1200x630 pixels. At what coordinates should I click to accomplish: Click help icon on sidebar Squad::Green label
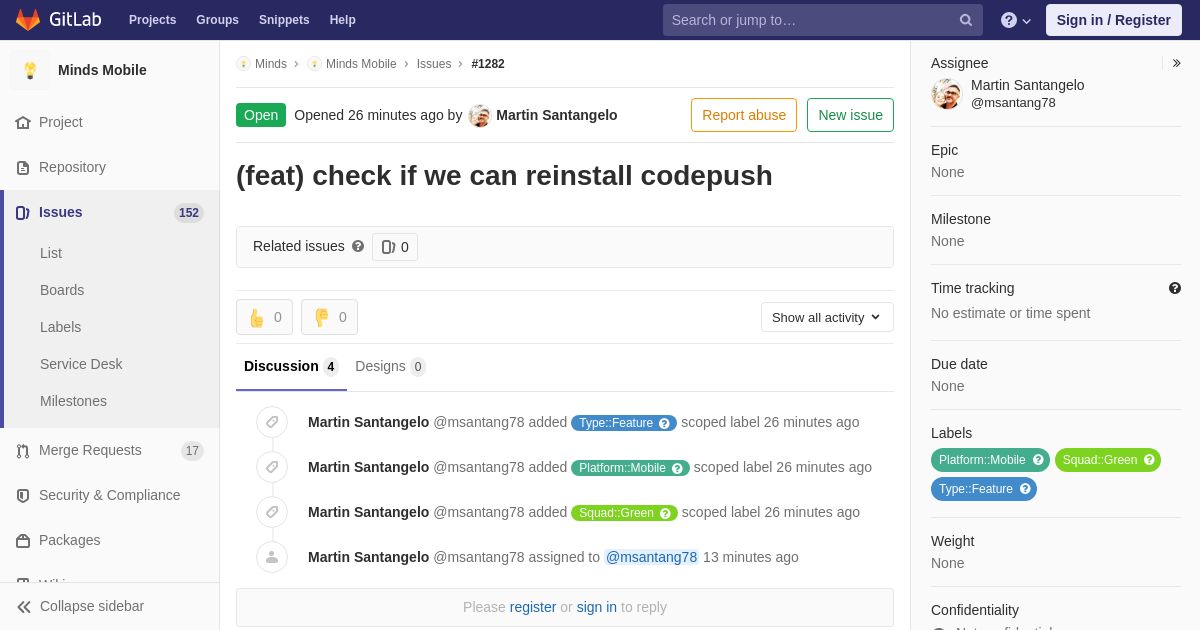[x=1149, y=460]
